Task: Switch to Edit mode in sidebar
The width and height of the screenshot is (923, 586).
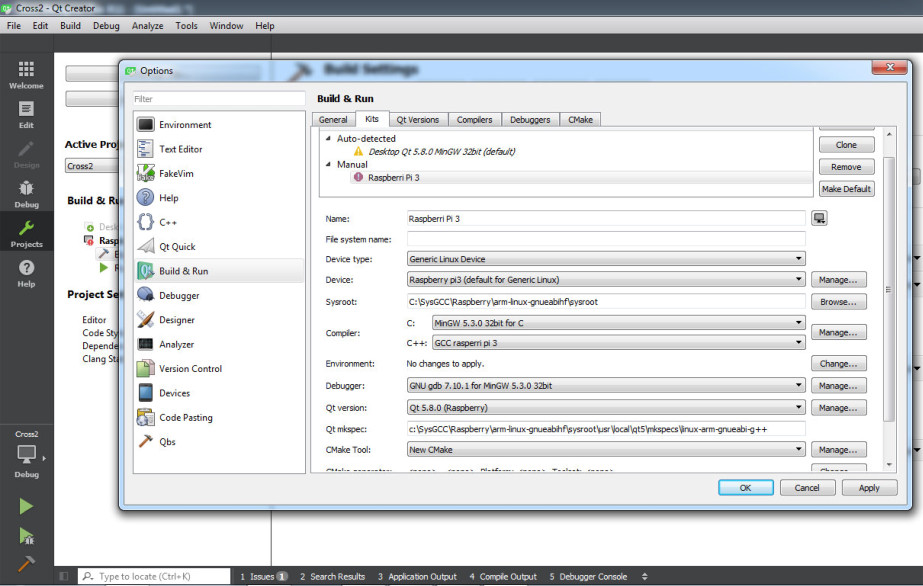Action: 26,115
